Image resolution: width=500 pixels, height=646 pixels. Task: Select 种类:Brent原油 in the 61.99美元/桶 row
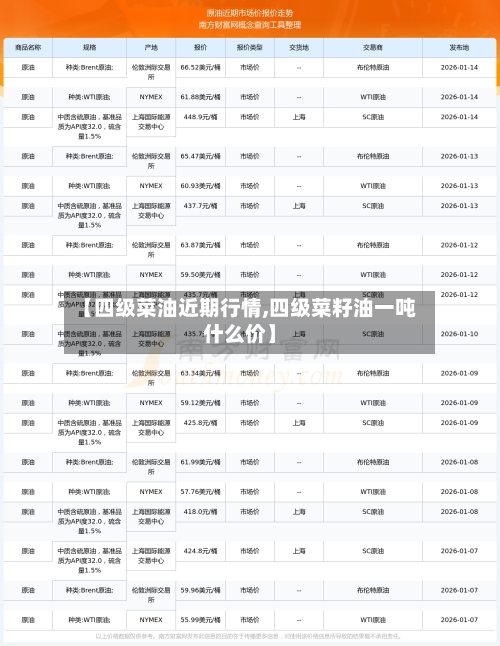[89, 462]
